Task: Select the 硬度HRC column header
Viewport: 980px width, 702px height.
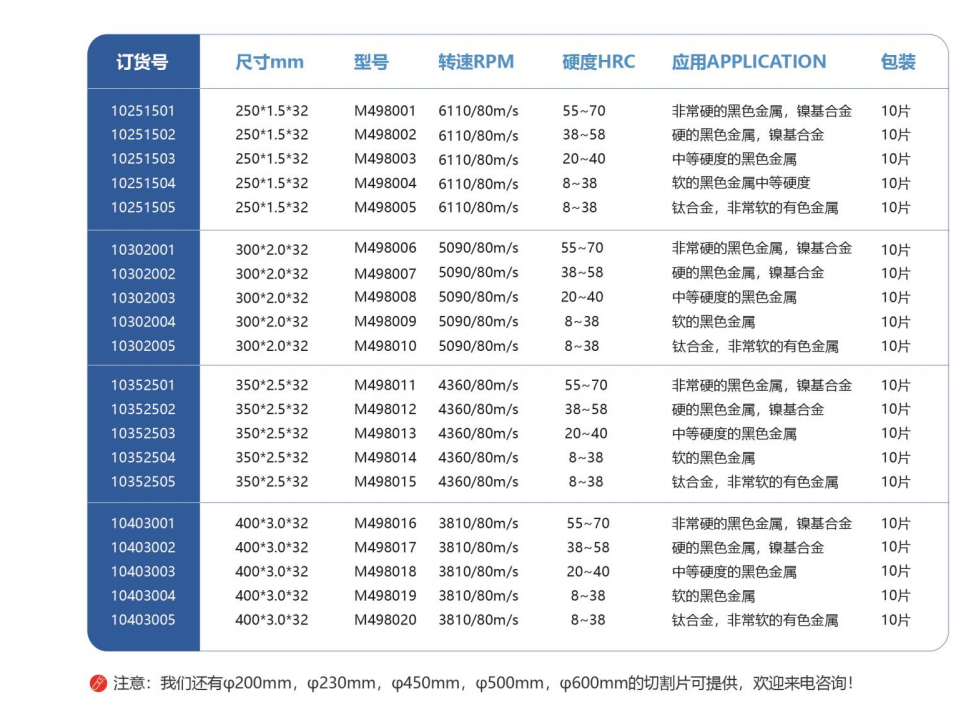Action: tap(598, 62)
